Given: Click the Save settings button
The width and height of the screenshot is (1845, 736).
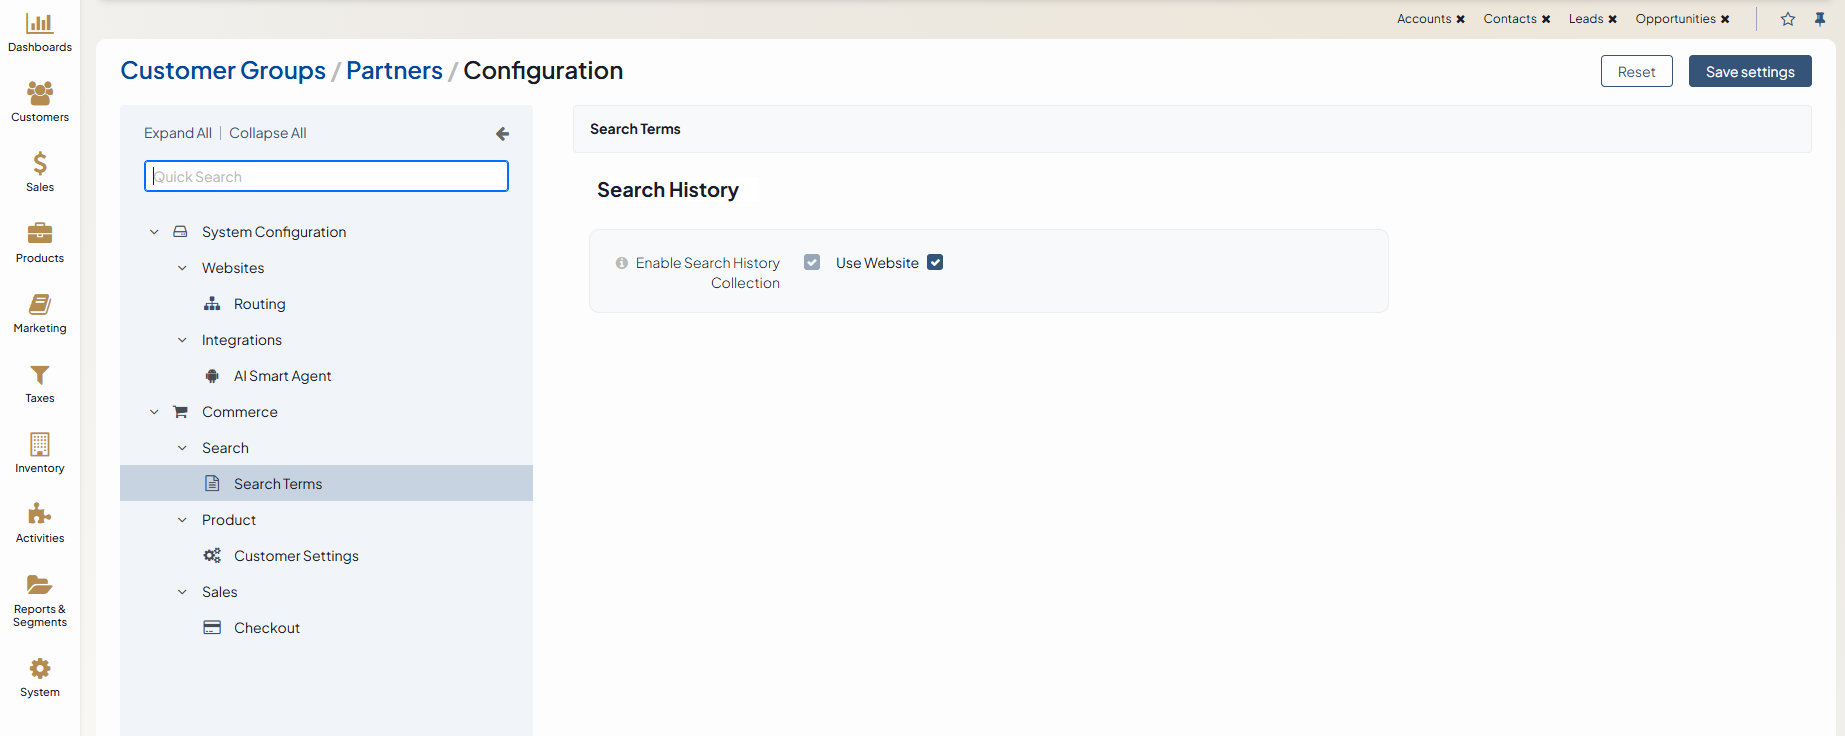Looking at the screenshot, I should pyautogui.click(x=1749, y=72).
